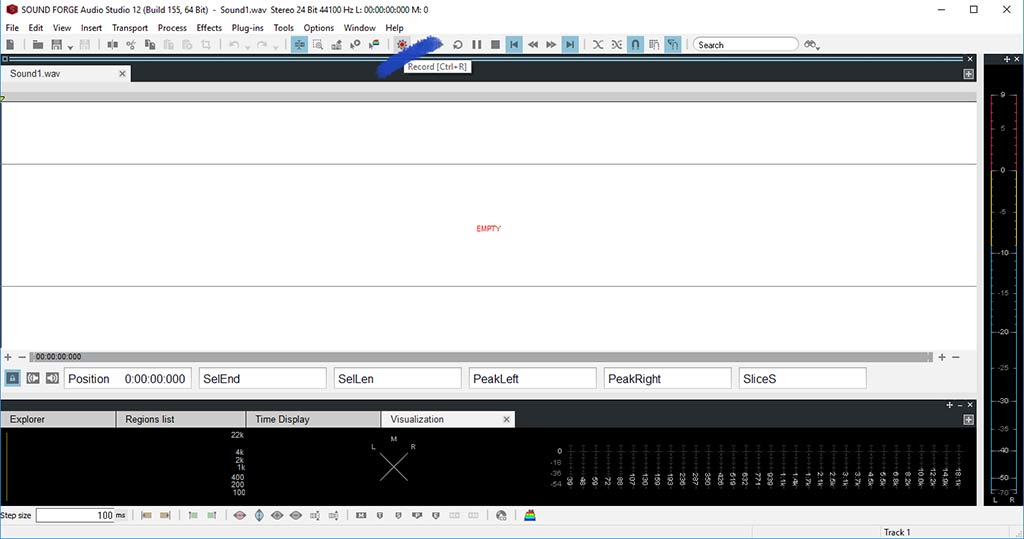Click the pink diamond marker icon in bottom toolbar
This screenshot has height=539, width=1024.
(240, 515)
